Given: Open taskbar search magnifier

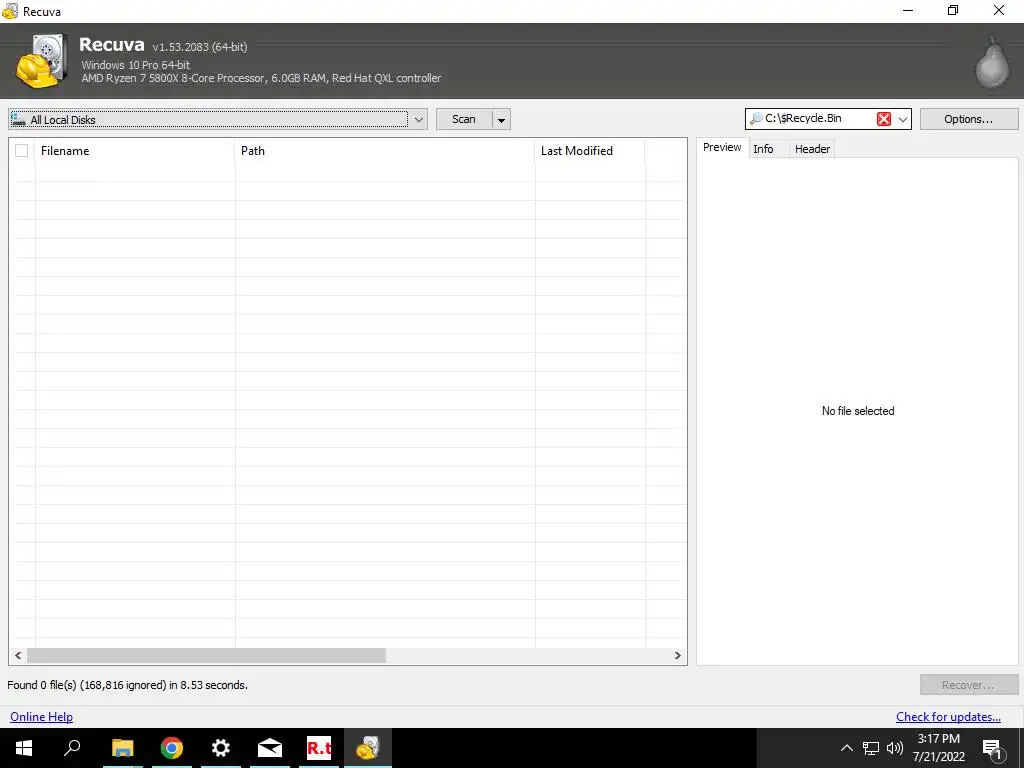Looking at the screenshot, I should coord(72,748).
